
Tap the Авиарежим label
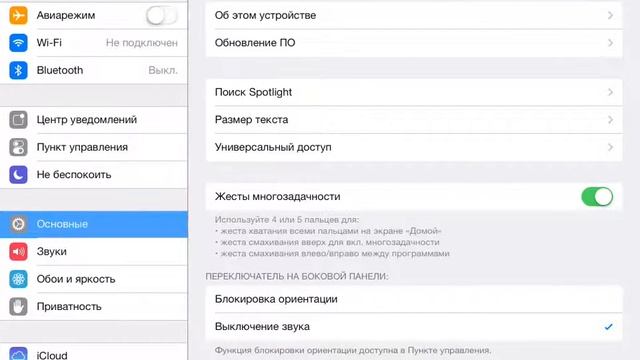tap(66, 16)
